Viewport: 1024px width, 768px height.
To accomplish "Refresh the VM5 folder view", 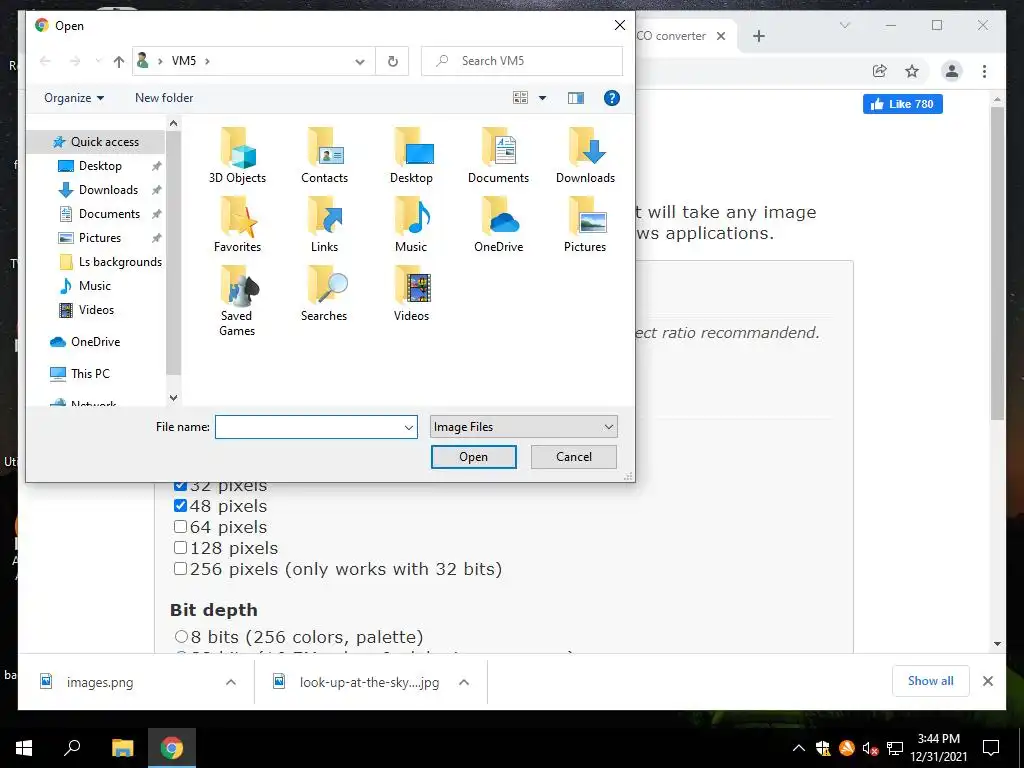I will coord(392,61).
